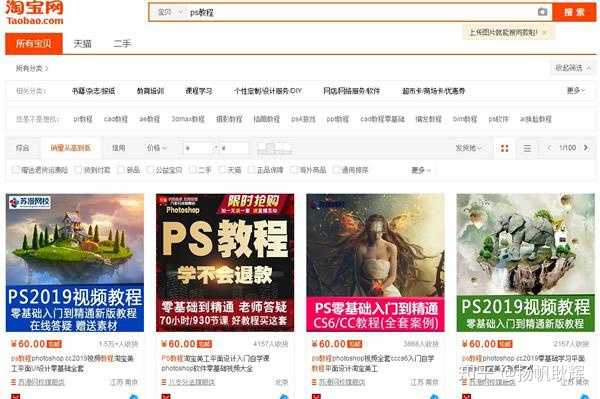The image size is (600, 399).
Task: Open 价格 sort dropdown
Action: (x=157, y=148)
